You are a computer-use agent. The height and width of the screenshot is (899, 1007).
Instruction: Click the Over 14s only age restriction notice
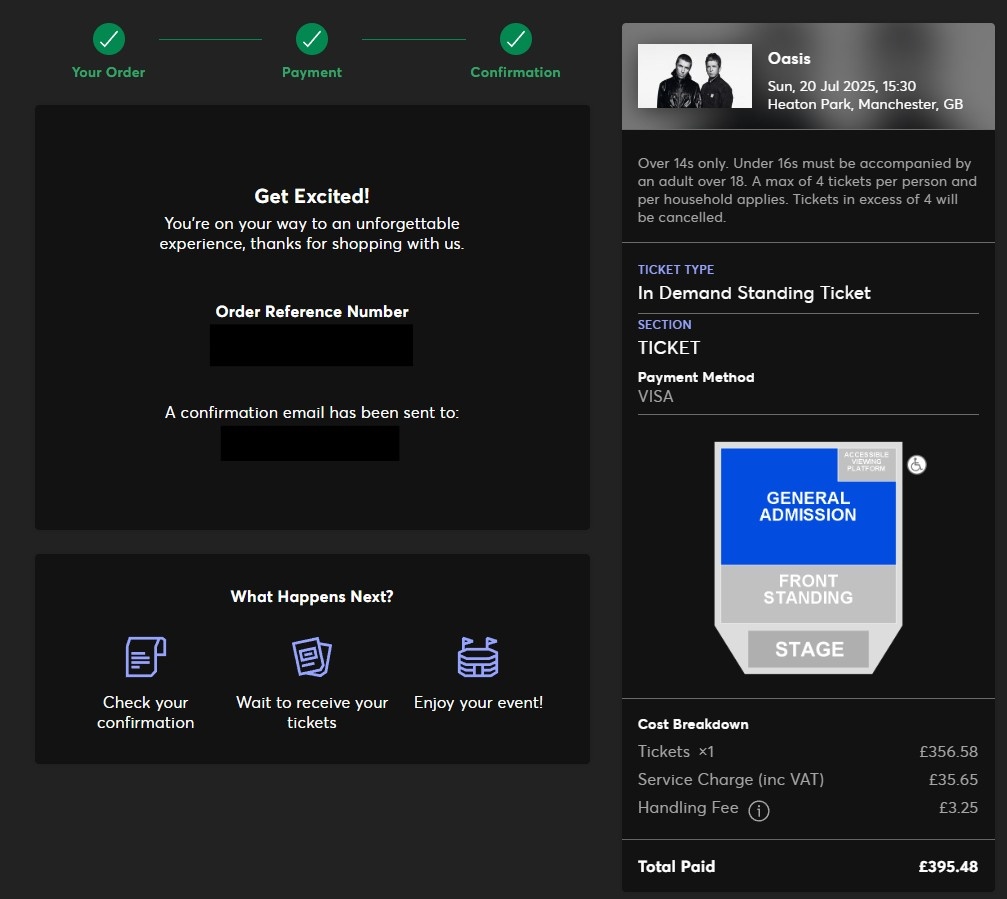point(807,190)
